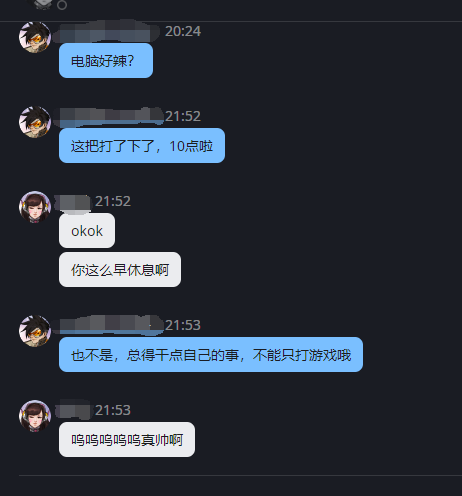Screen dimensions: 462x496
Task: Open the D.Va avatar above '呜呜呜呜呜真帅啊'
Action: tap(35, 416)
